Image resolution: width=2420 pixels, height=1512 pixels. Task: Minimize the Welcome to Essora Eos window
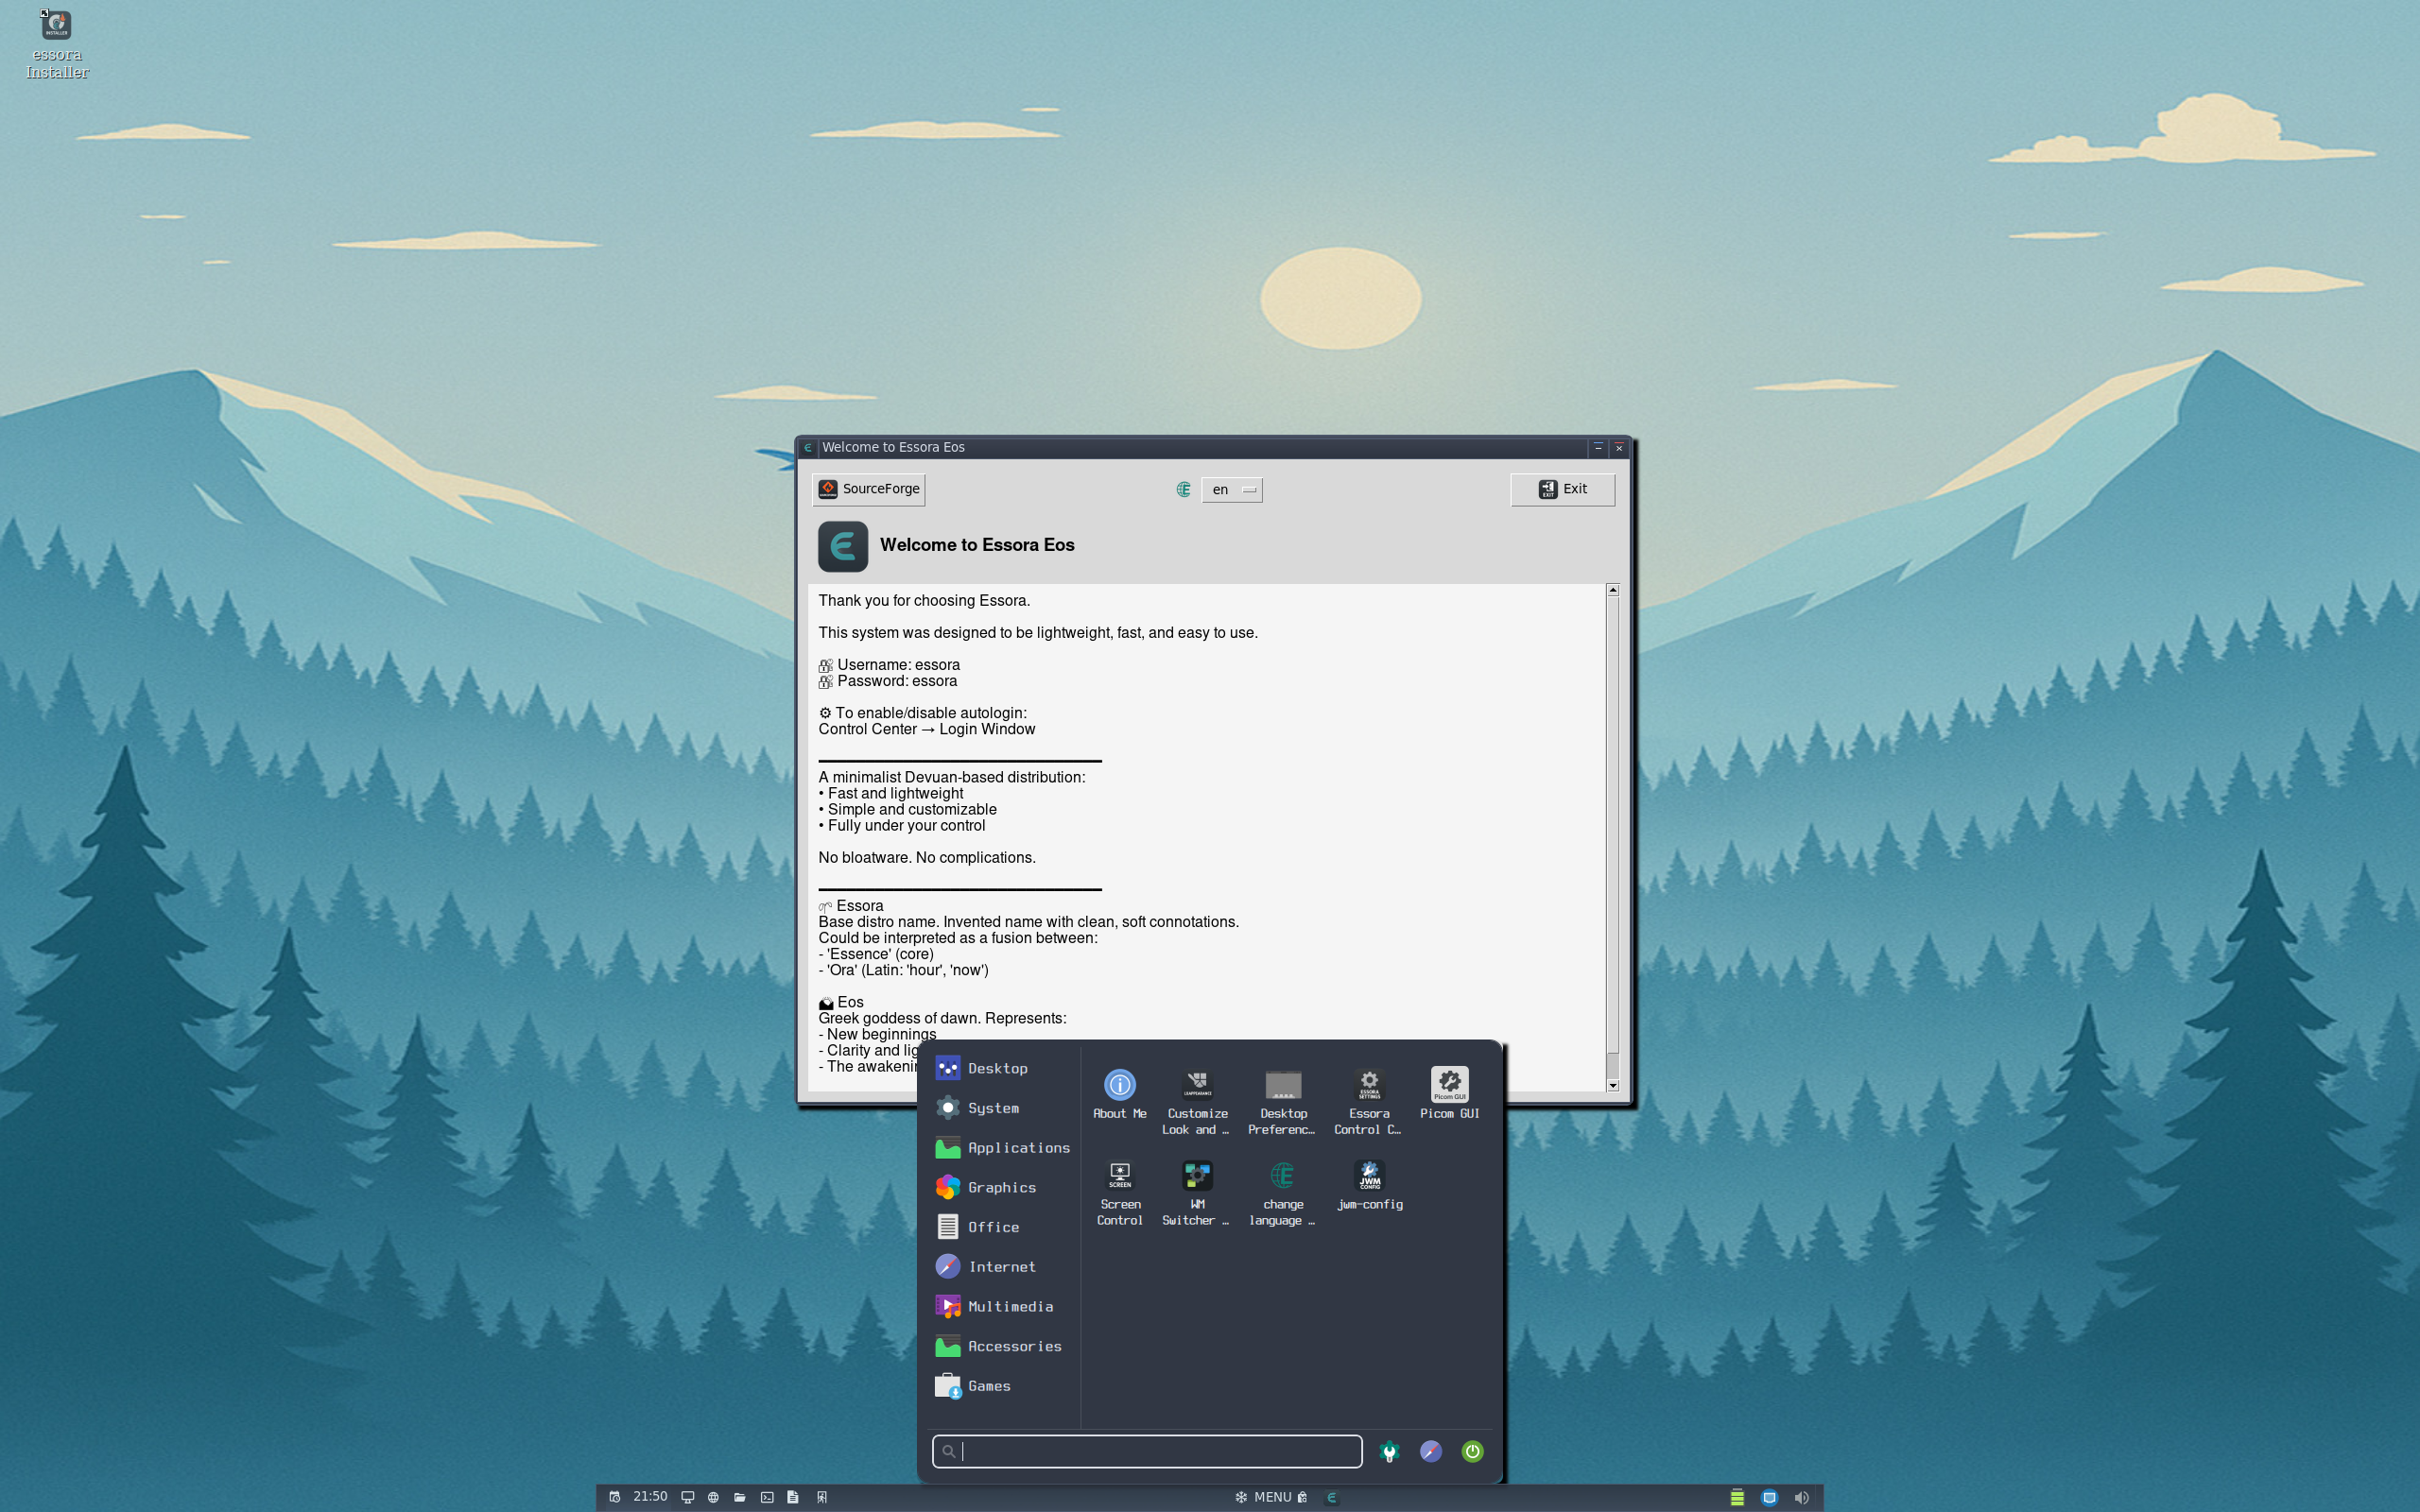click(x=1598, y=447)
